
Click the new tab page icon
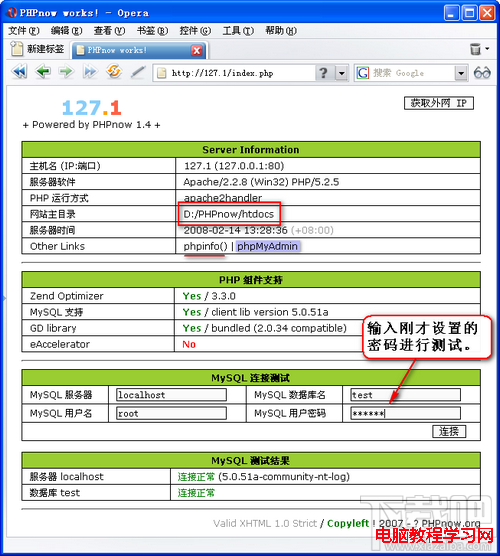(x=17, y=49)
